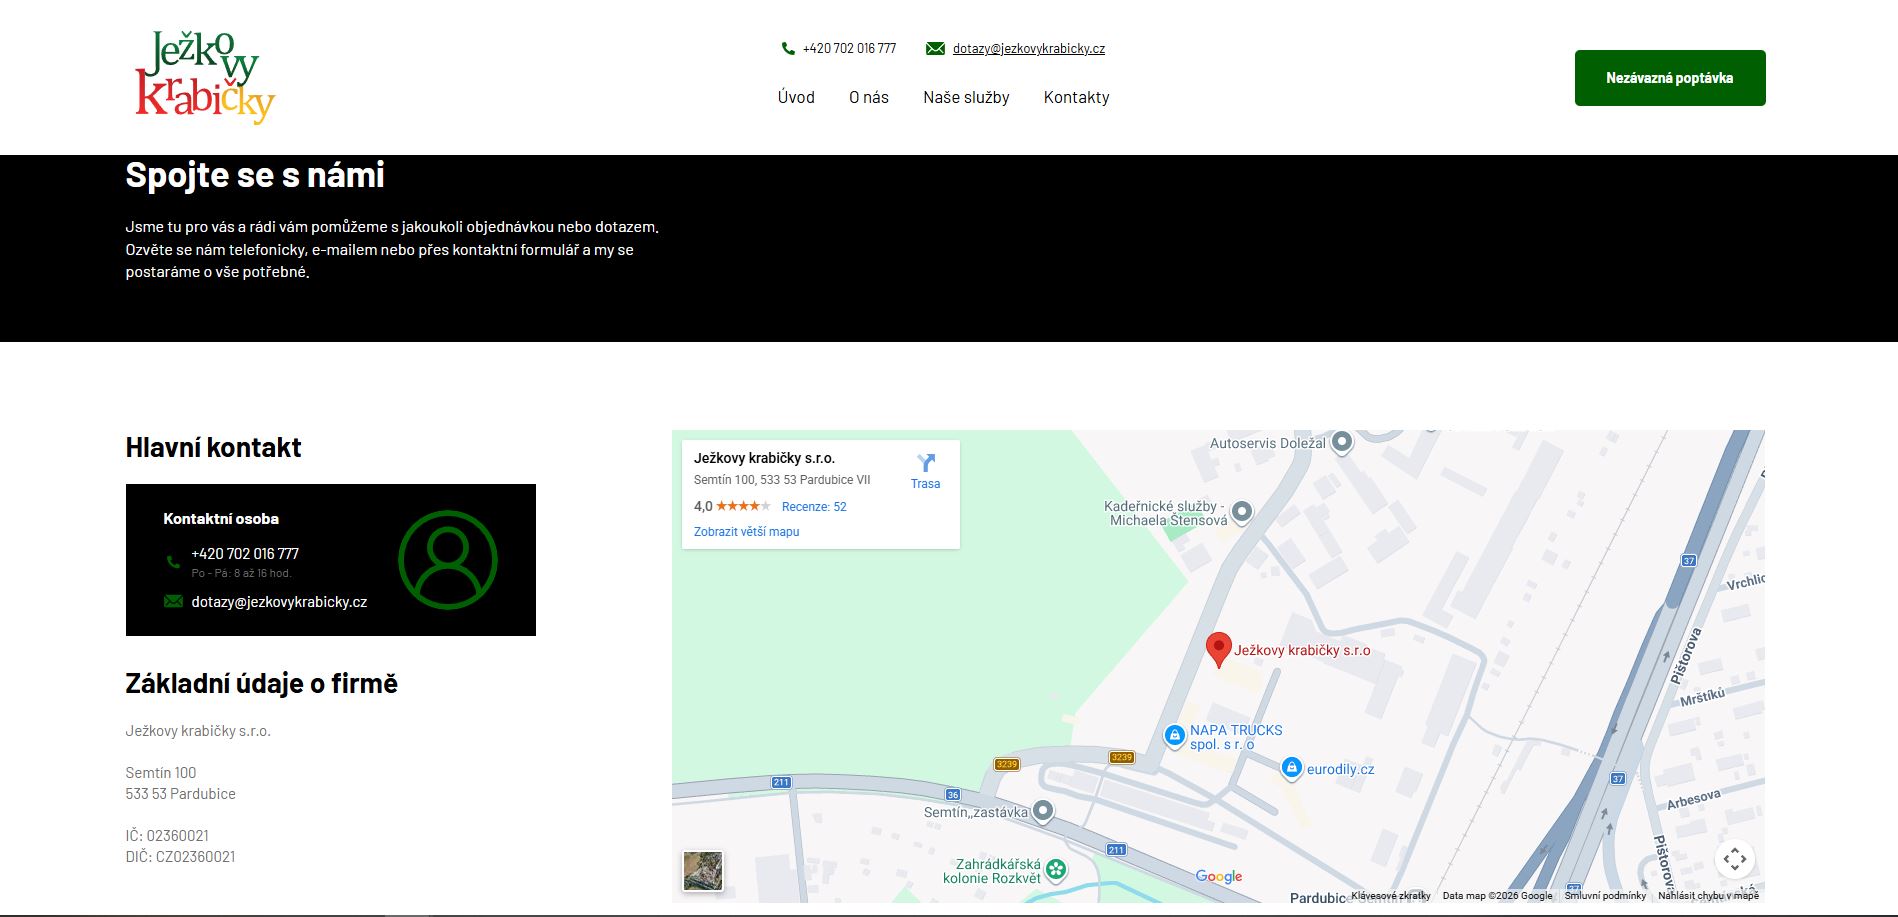Viewport: 1898px width, 917px height.
Task: Click Nahlásit chybu v mapě link
Action: coord(1708,896)
